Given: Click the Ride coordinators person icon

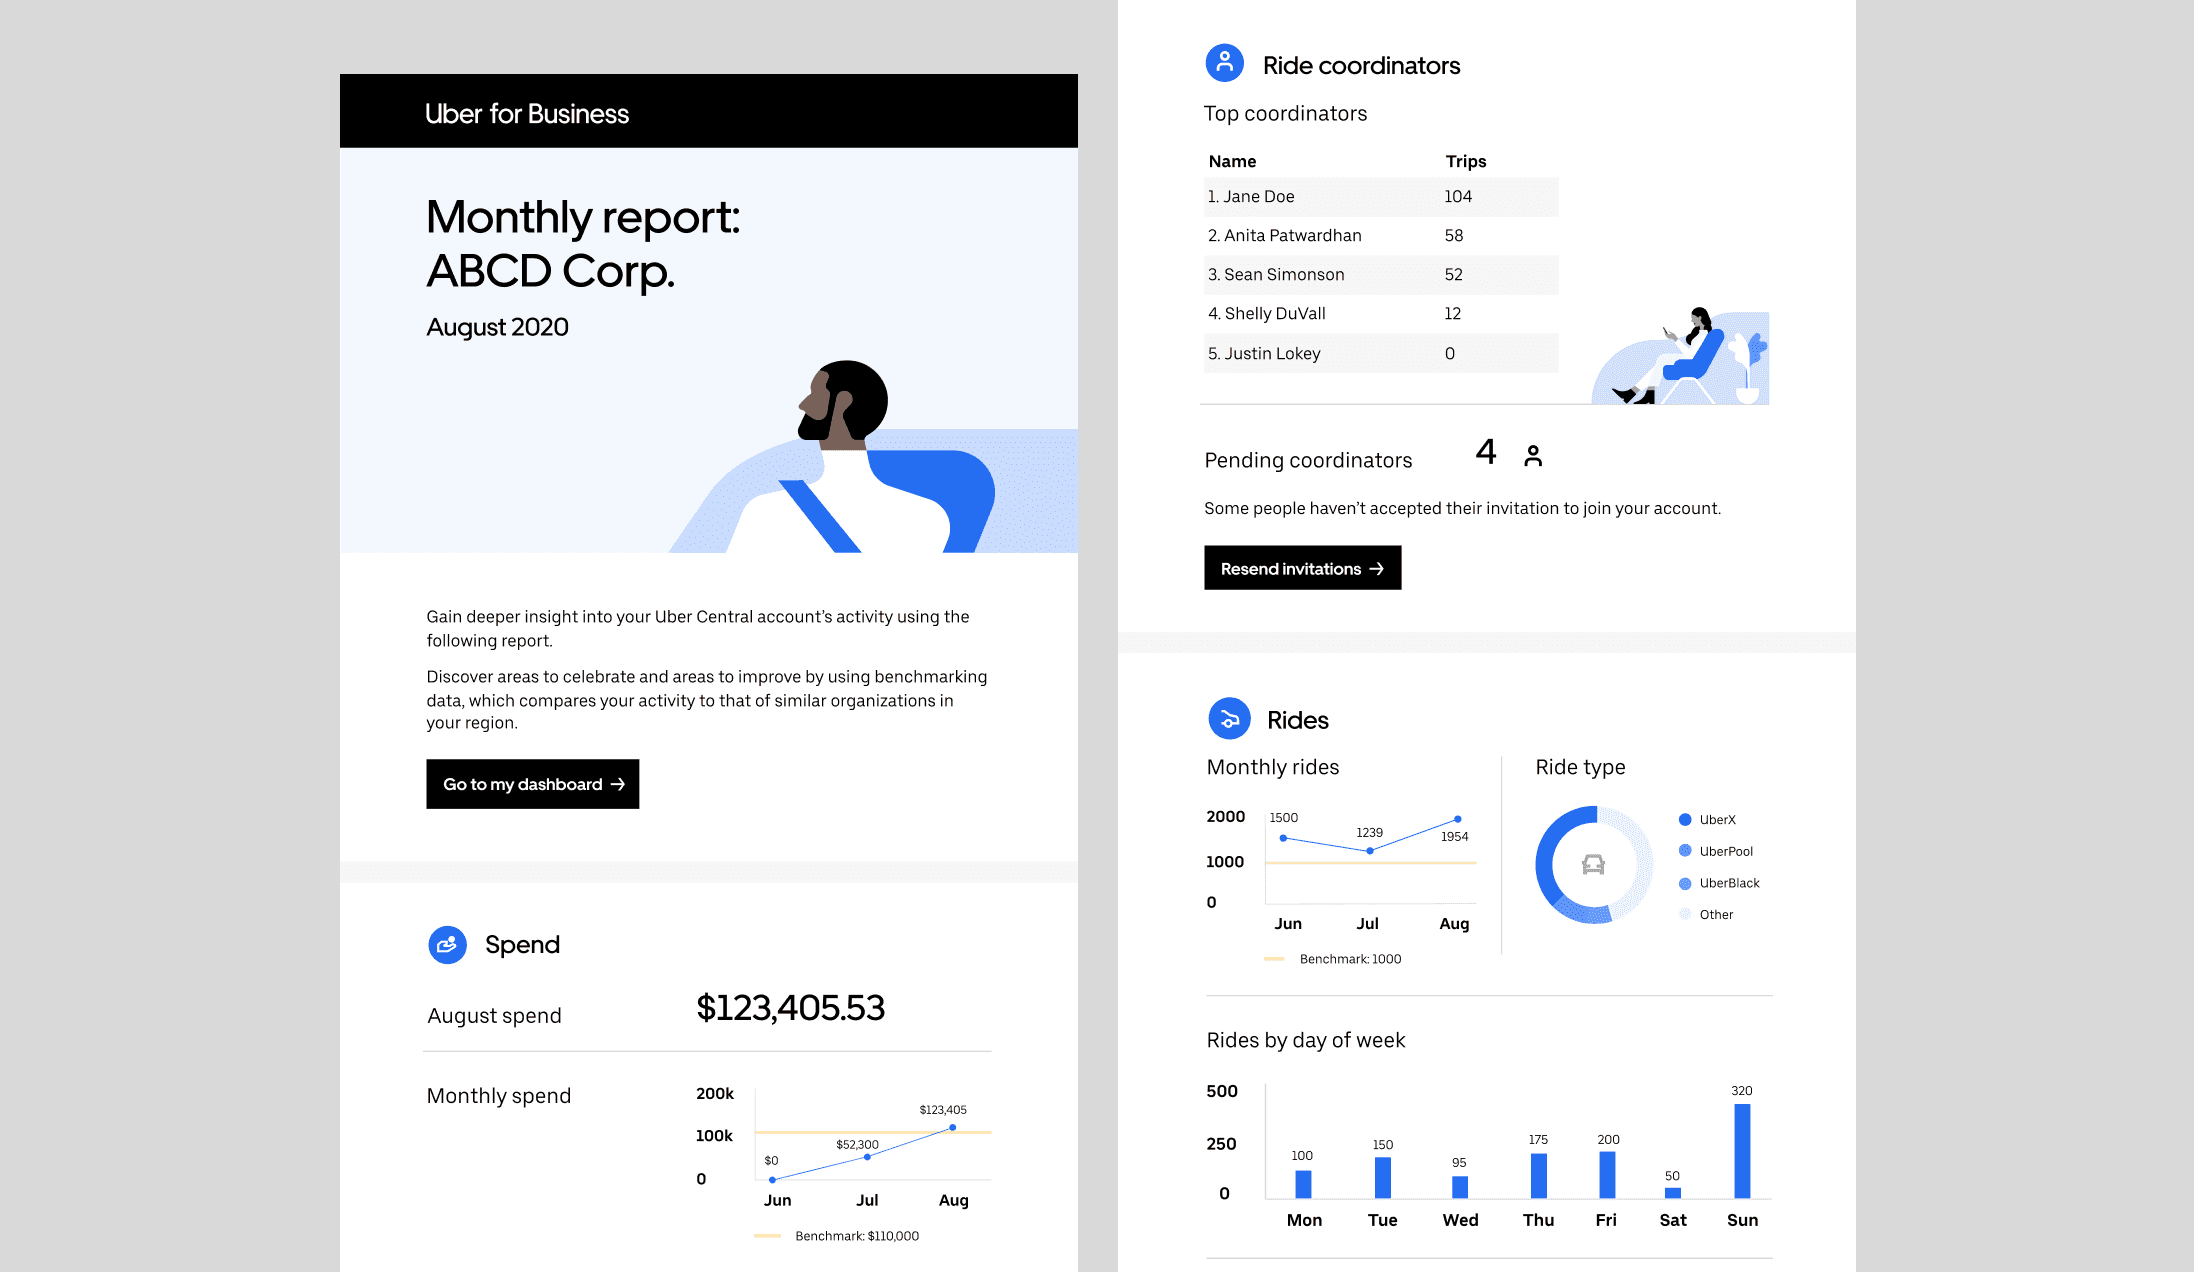Looking at the screenshot, I should [x=1224, y=63].
